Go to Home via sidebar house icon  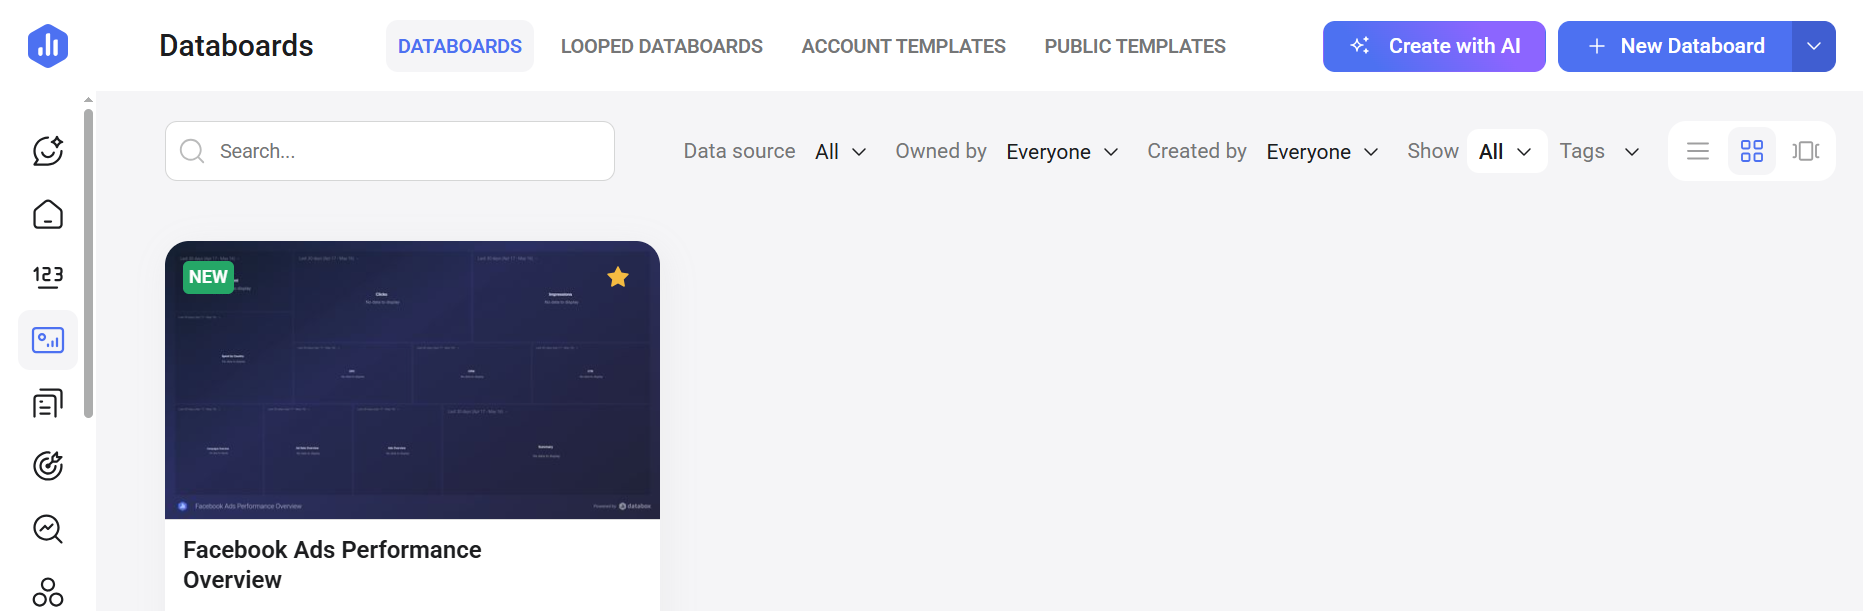[x=48, y=214]
